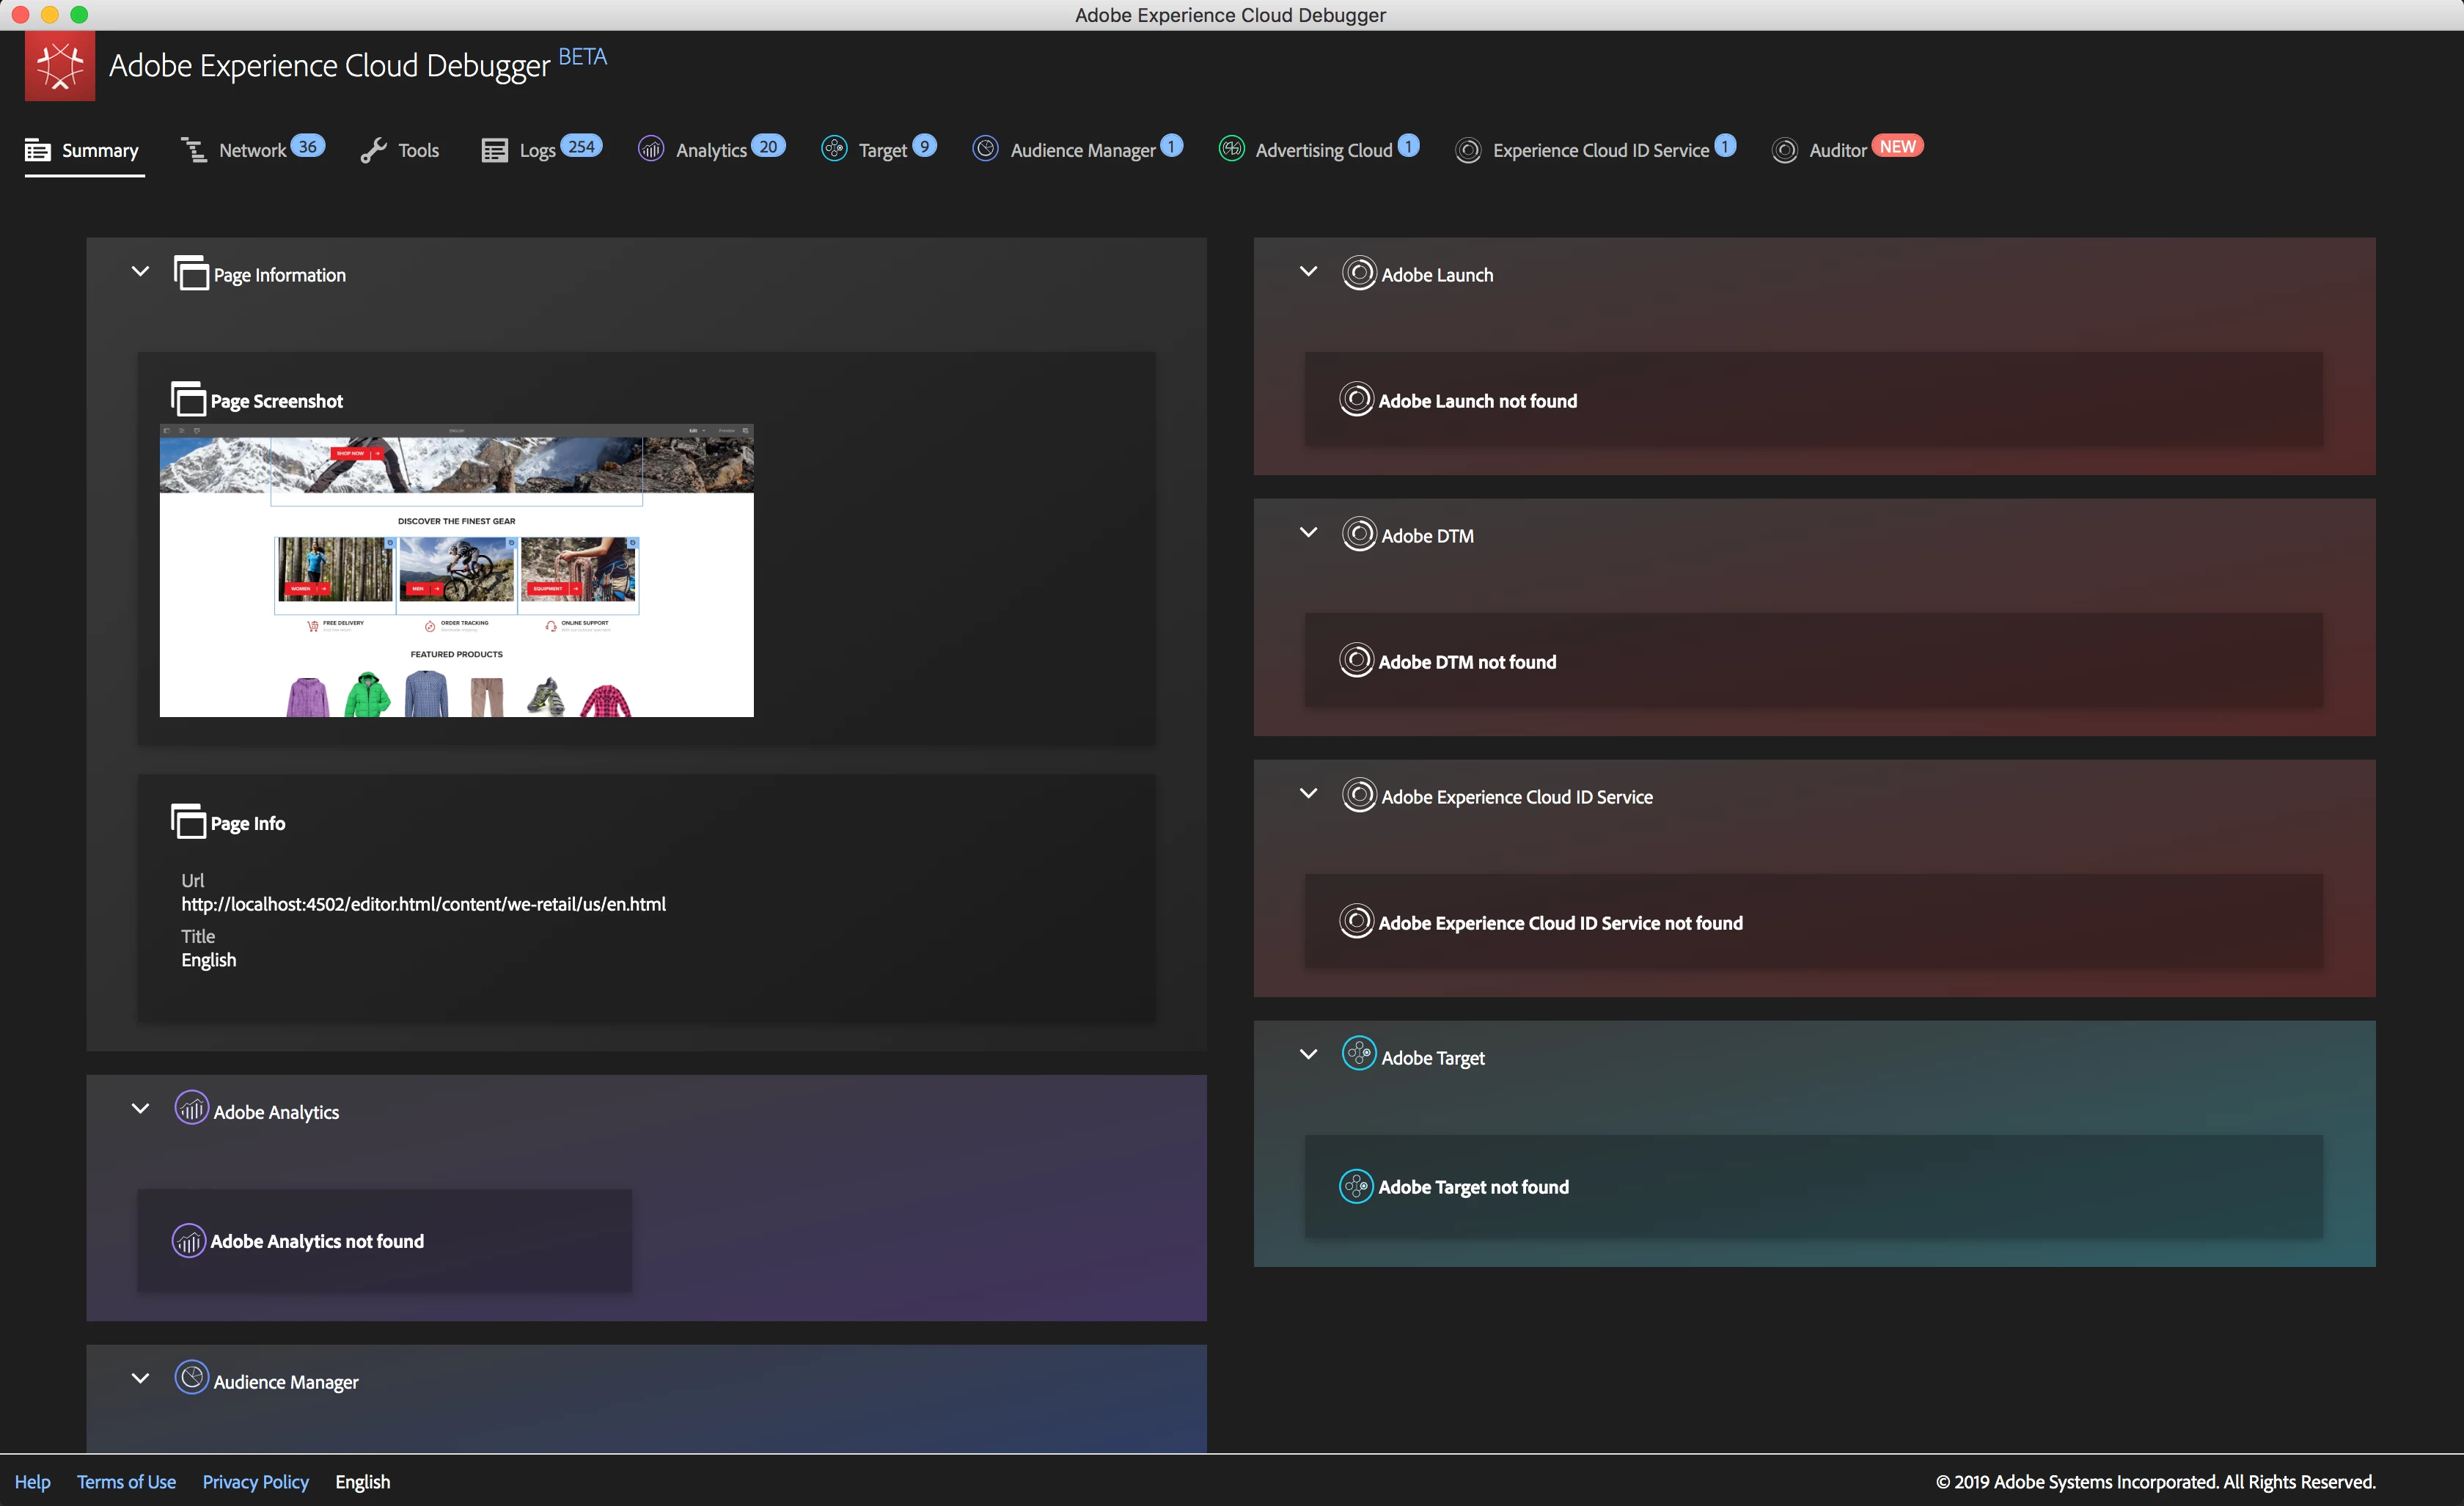Click the Auditor icon in the nav
Viewport: 2464px width, 1506px height.
(1784, 150)
